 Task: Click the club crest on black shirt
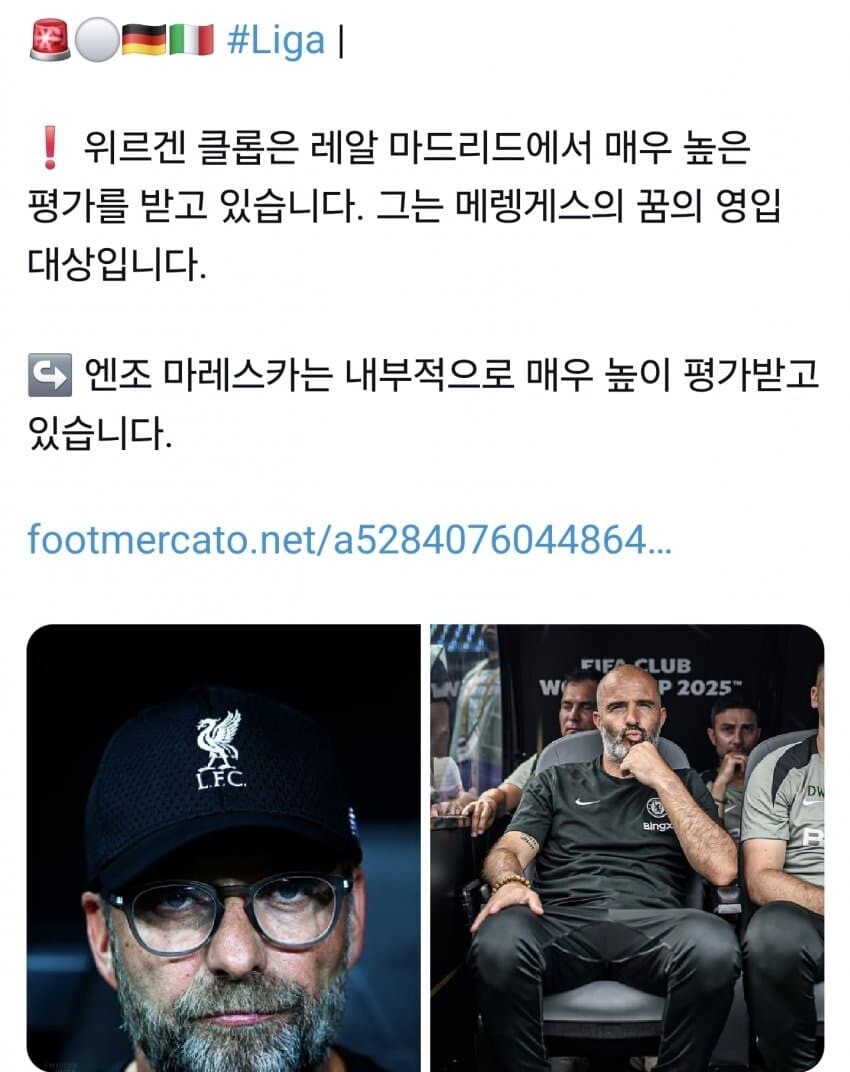pyautogui.click(x=656, y=807)
